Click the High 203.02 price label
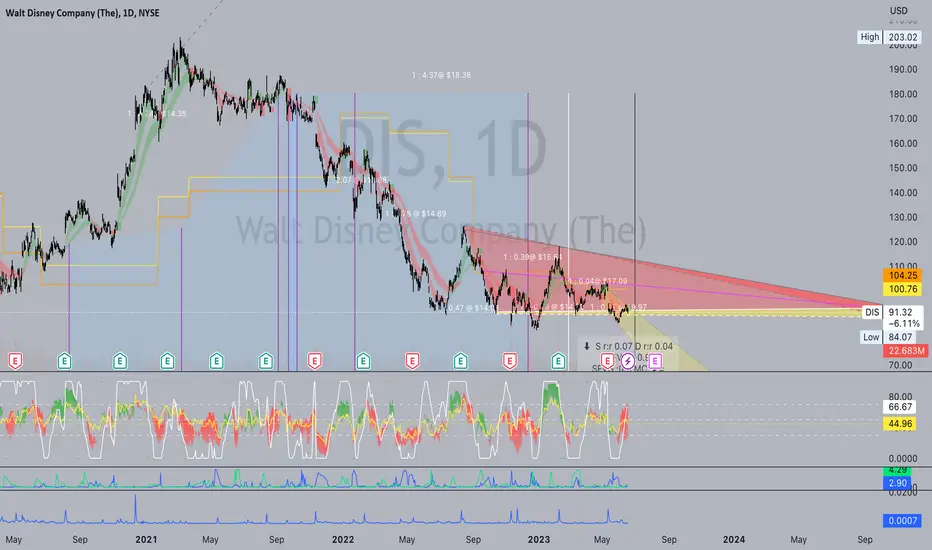Viewport: 932px width, 550px height. 890,37
